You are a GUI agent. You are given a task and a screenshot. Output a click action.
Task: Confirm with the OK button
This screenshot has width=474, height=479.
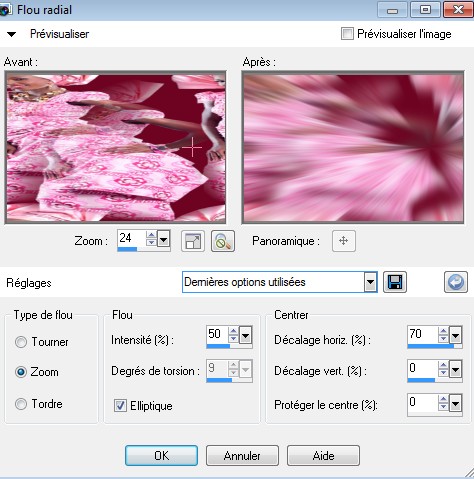pyautogui.click(x=161, y=455)
